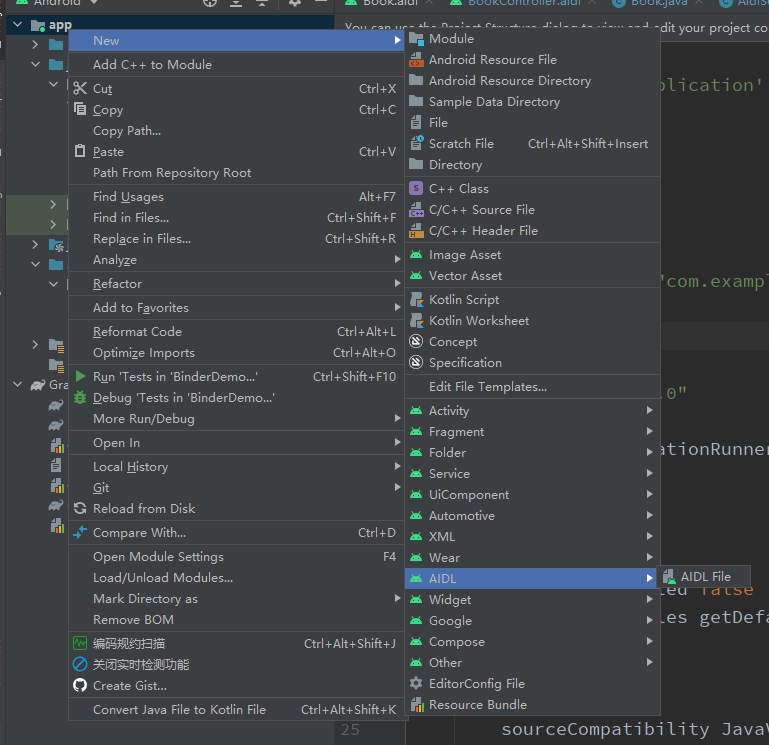769x745 pixels.
Task: Expand the Local History submenu arrow
Action: point(397,466)
